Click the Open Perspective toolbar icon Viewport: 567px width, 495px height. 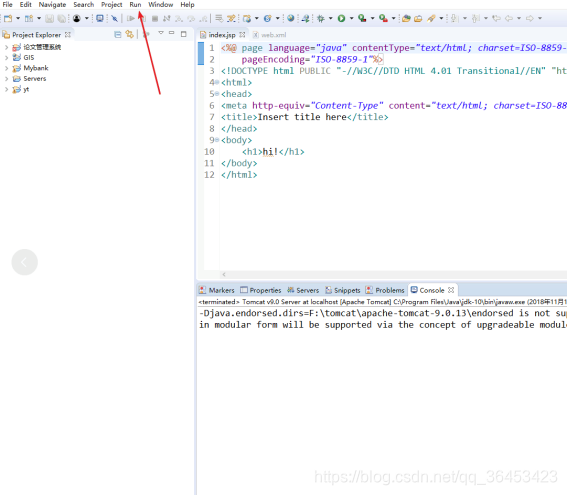pos(29,18)
